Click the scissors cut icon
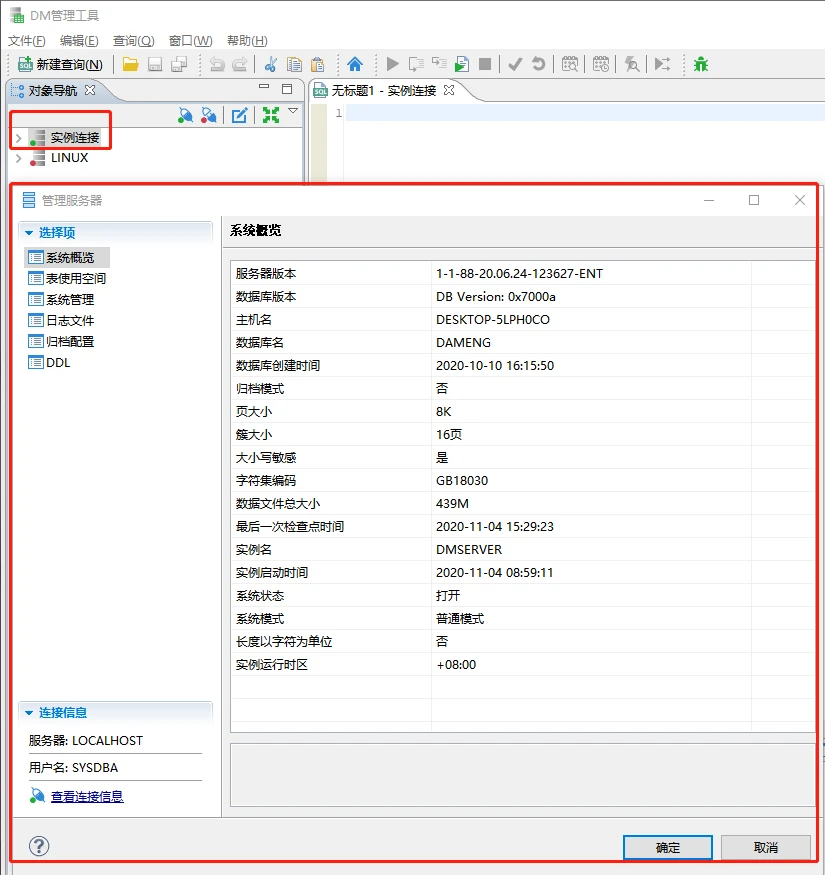The height and width of the screenshot is (875, 825). (270, 65)
